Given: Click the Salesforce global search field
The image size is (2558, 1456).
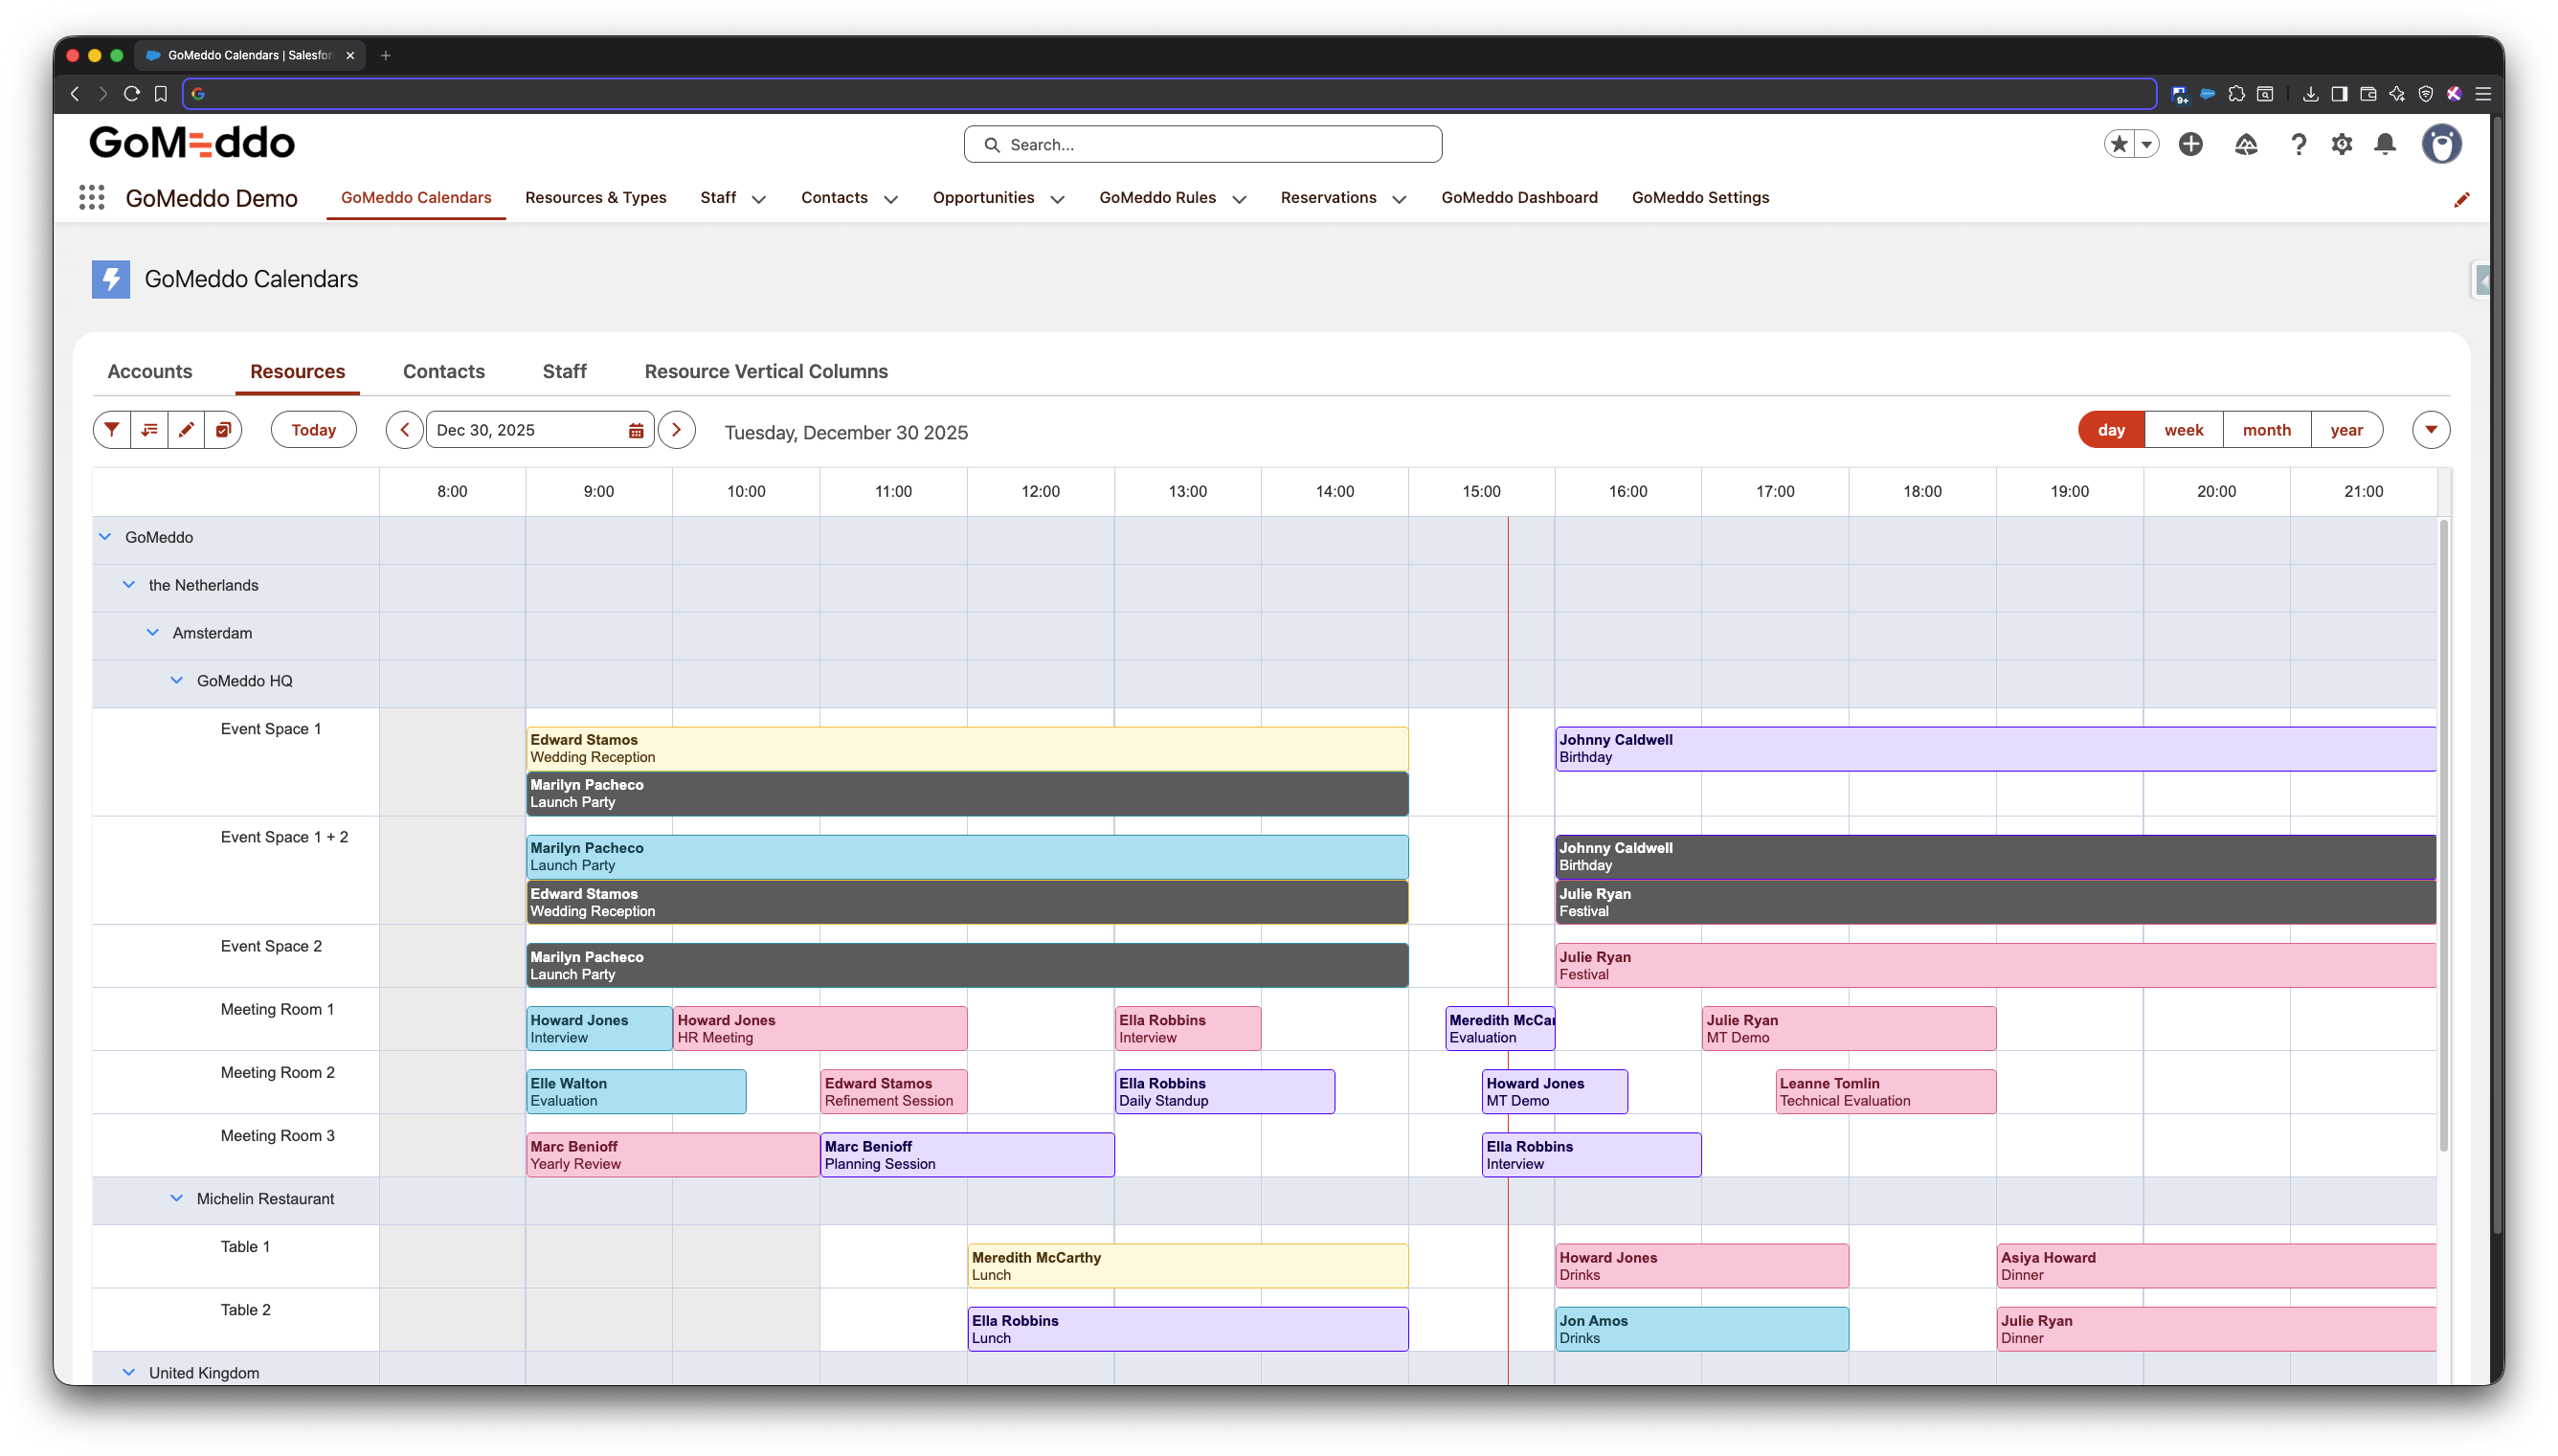Looking at the screenshot, I should (x=1203, y=145).
